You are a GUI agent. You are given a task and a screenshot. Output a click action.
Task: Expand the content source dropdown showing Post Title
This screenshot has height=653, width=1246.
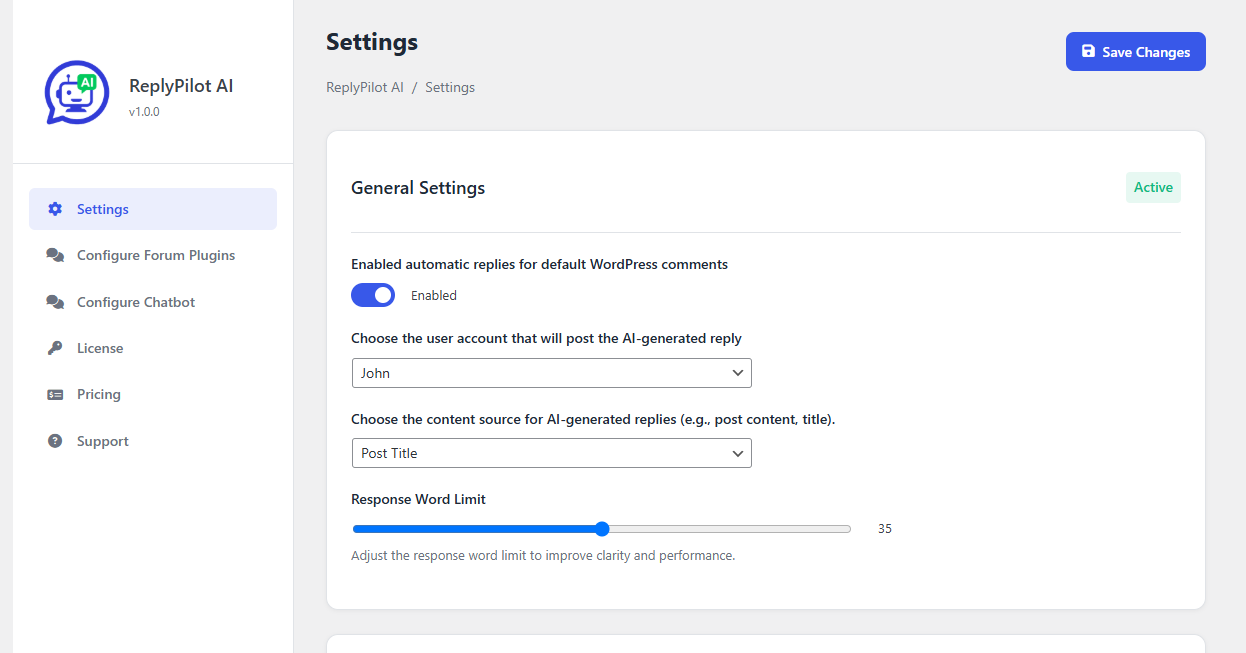tap(551, 453)
